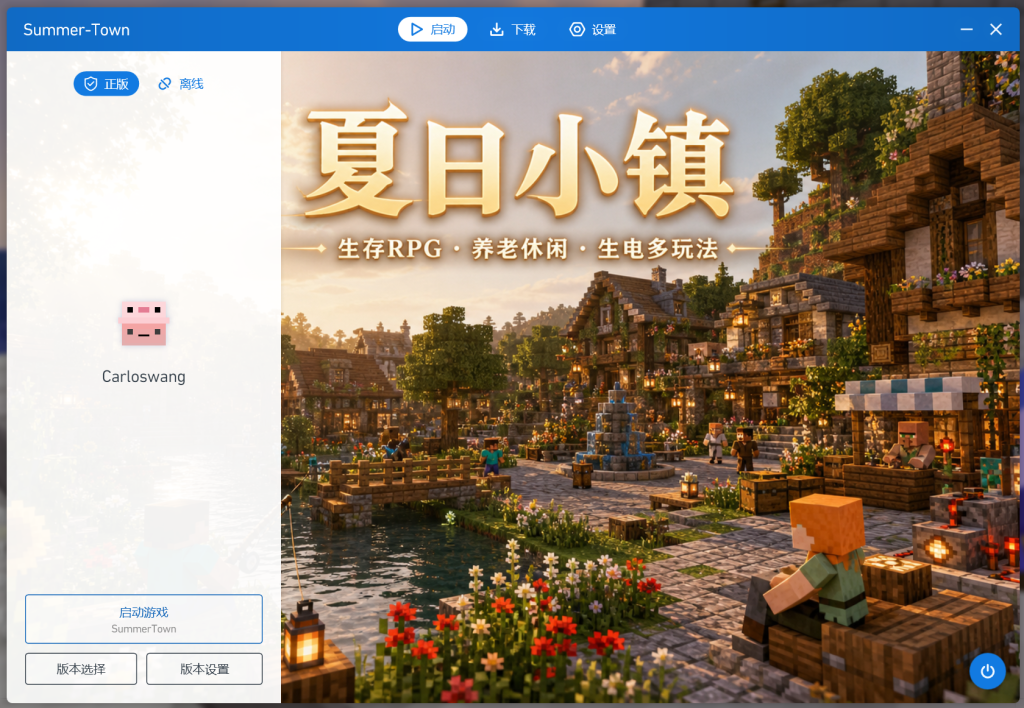Open 版本设置
Screen dimensions: 1024x708
click(x=204, y=669)
